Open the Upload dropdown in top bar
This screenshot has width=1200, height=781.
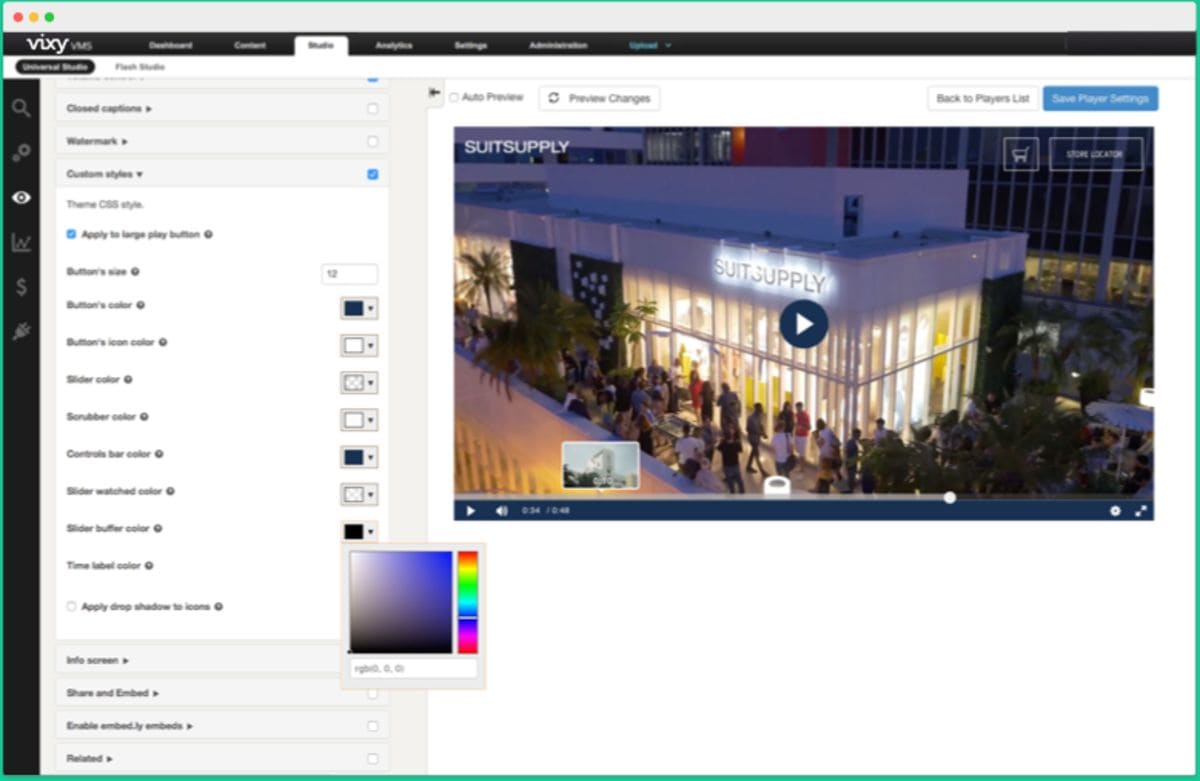click(x=650, y=45)
